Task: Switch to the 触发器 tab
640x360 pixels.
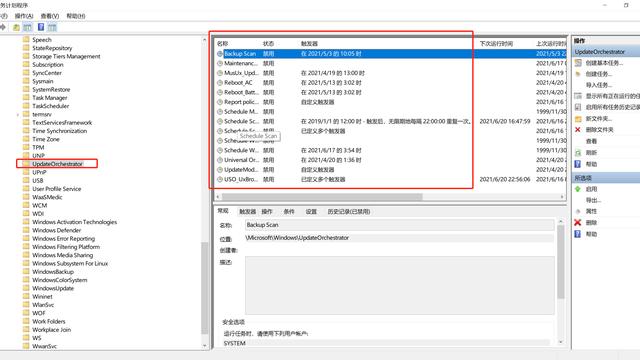Action: (x=247, y=211)
